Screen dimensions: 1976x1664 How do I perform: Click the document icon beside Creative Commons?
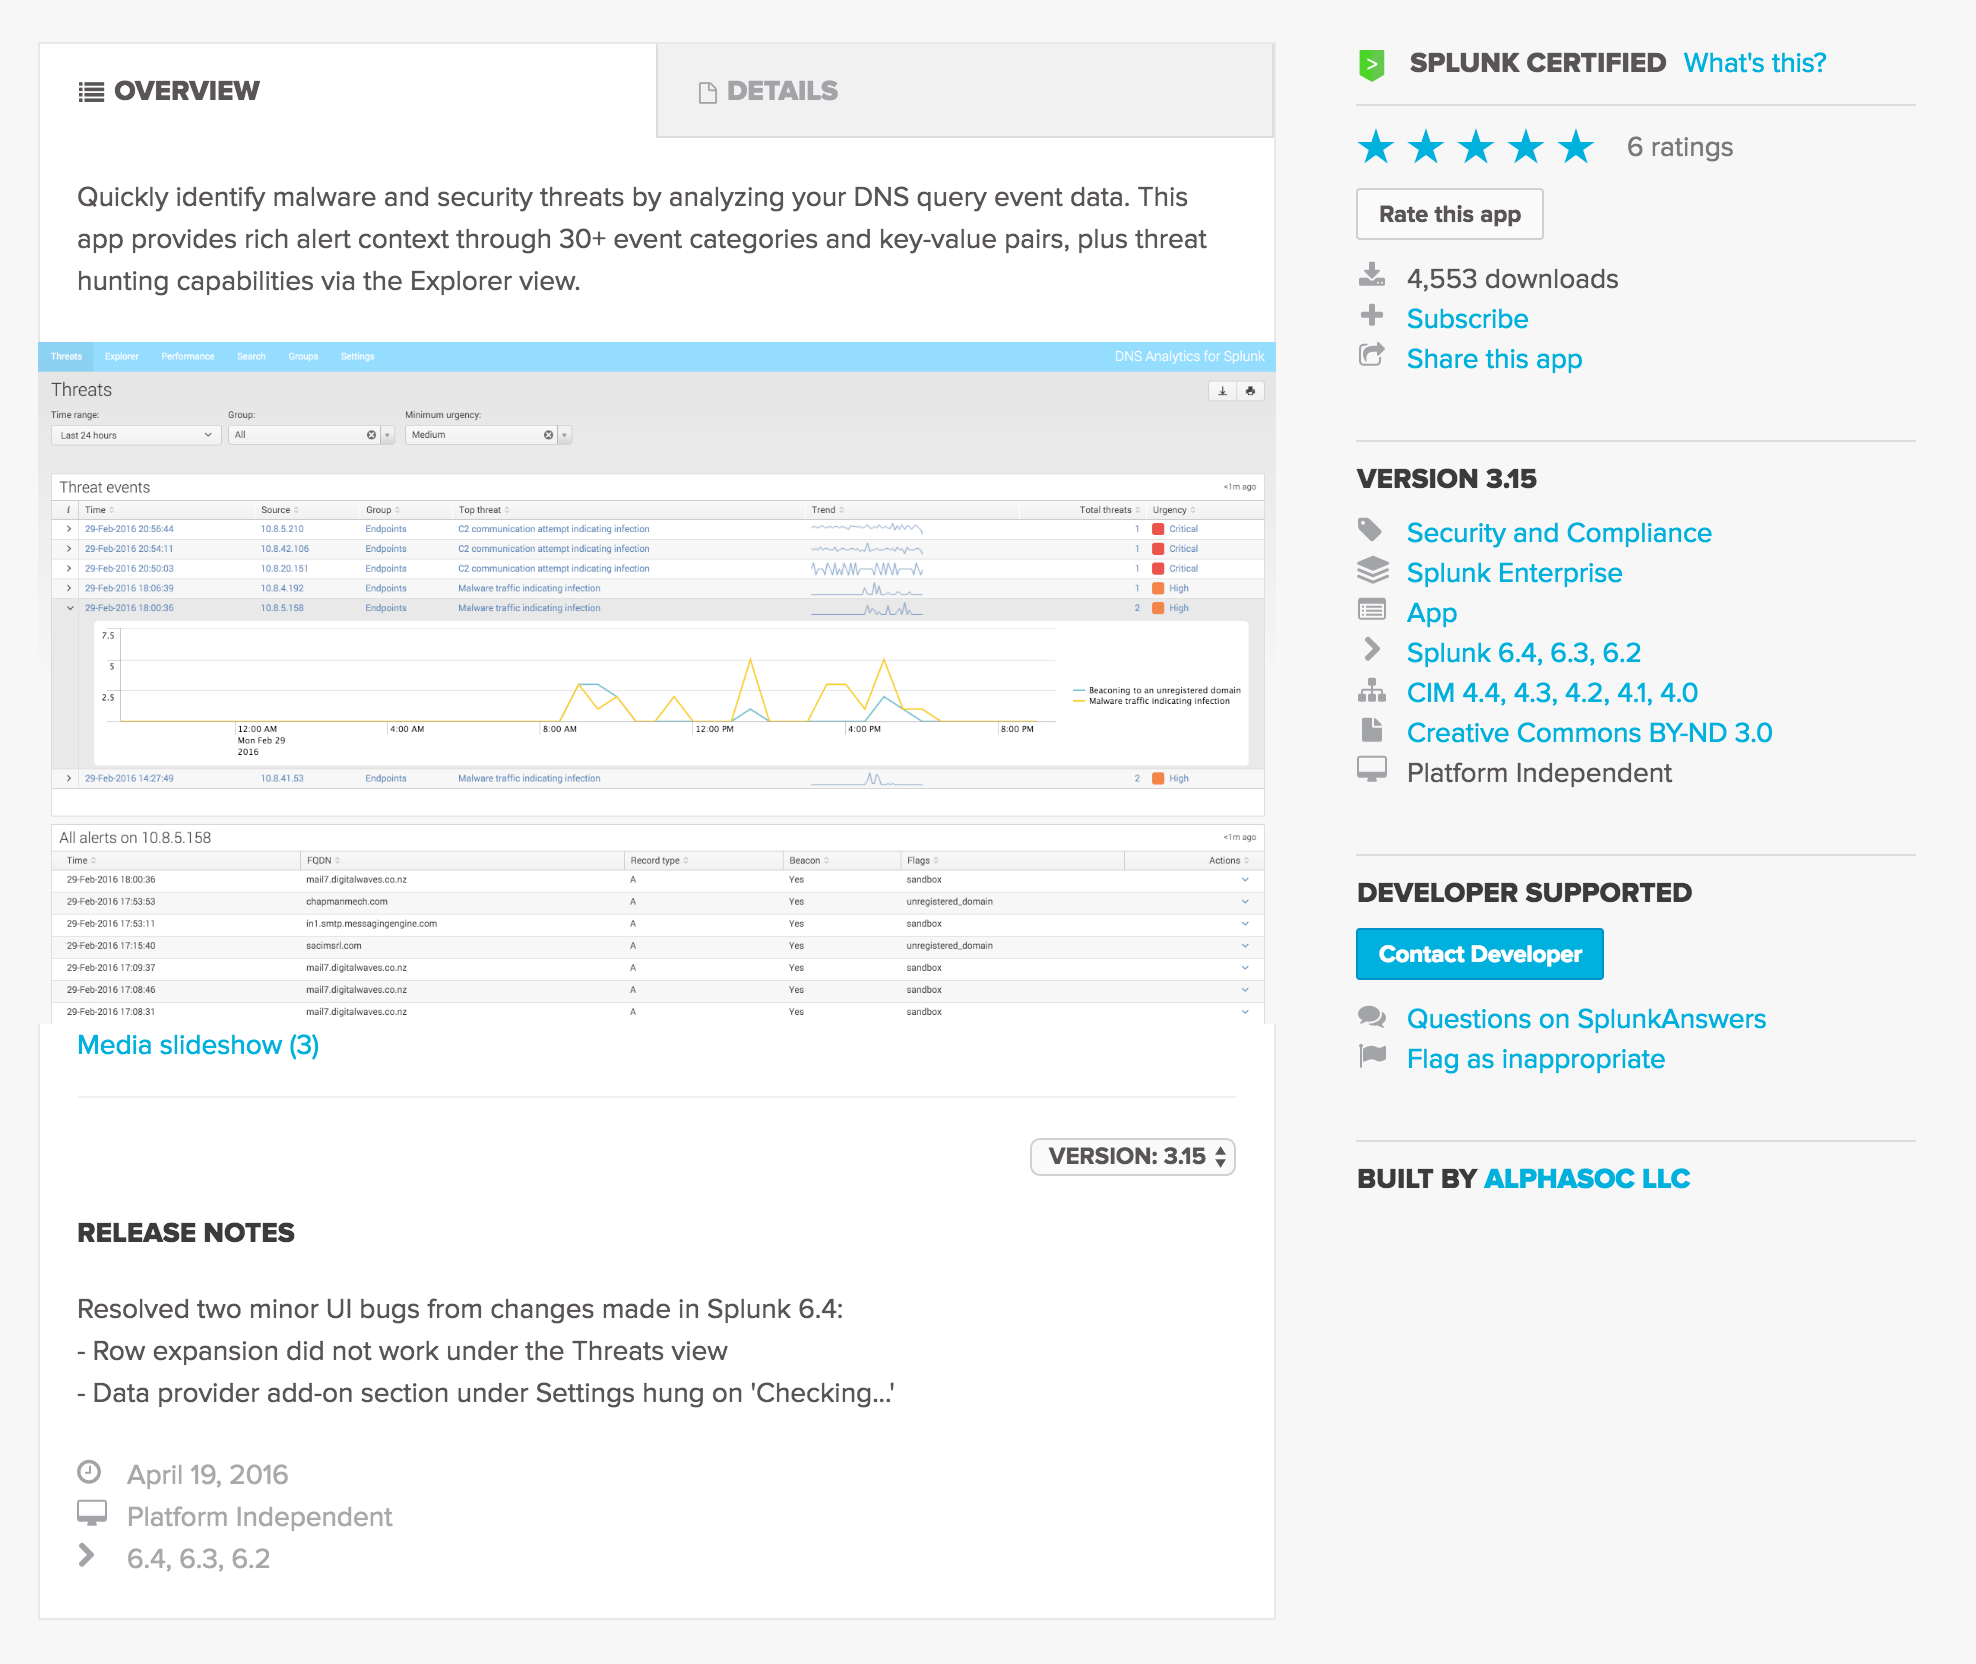(x=1372, y=730)
